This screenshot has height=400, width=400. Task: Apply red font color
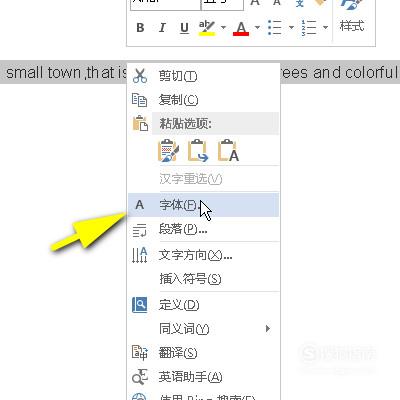tap(241, 29)
